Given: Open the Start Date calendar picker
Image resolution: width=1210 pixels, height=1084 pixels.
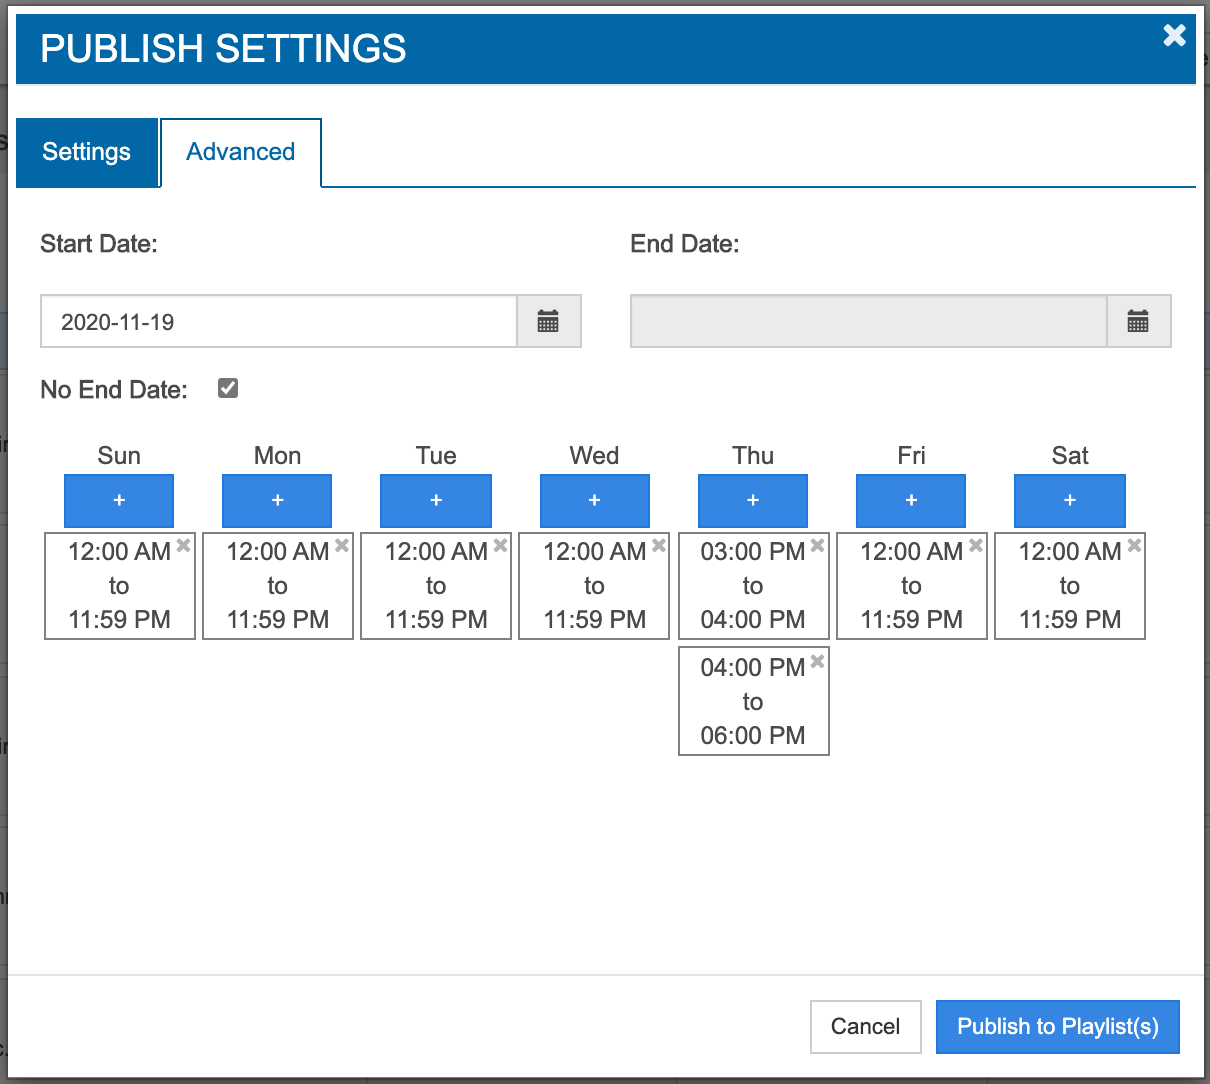Looking at the screenshot, I should pos(548,321).
